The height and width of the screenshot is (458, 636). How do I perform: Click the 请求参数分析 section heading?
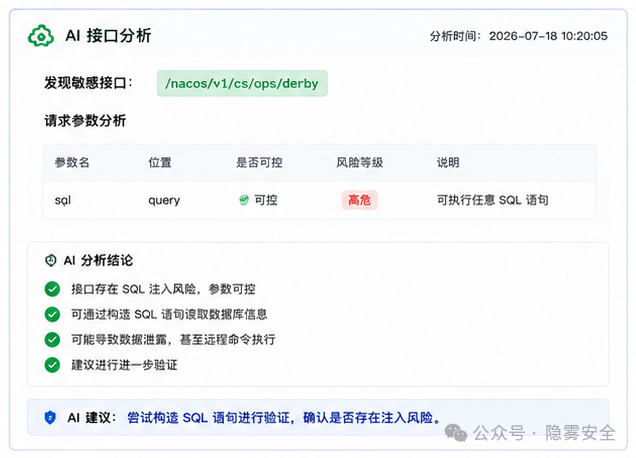[x=85, y=120]
